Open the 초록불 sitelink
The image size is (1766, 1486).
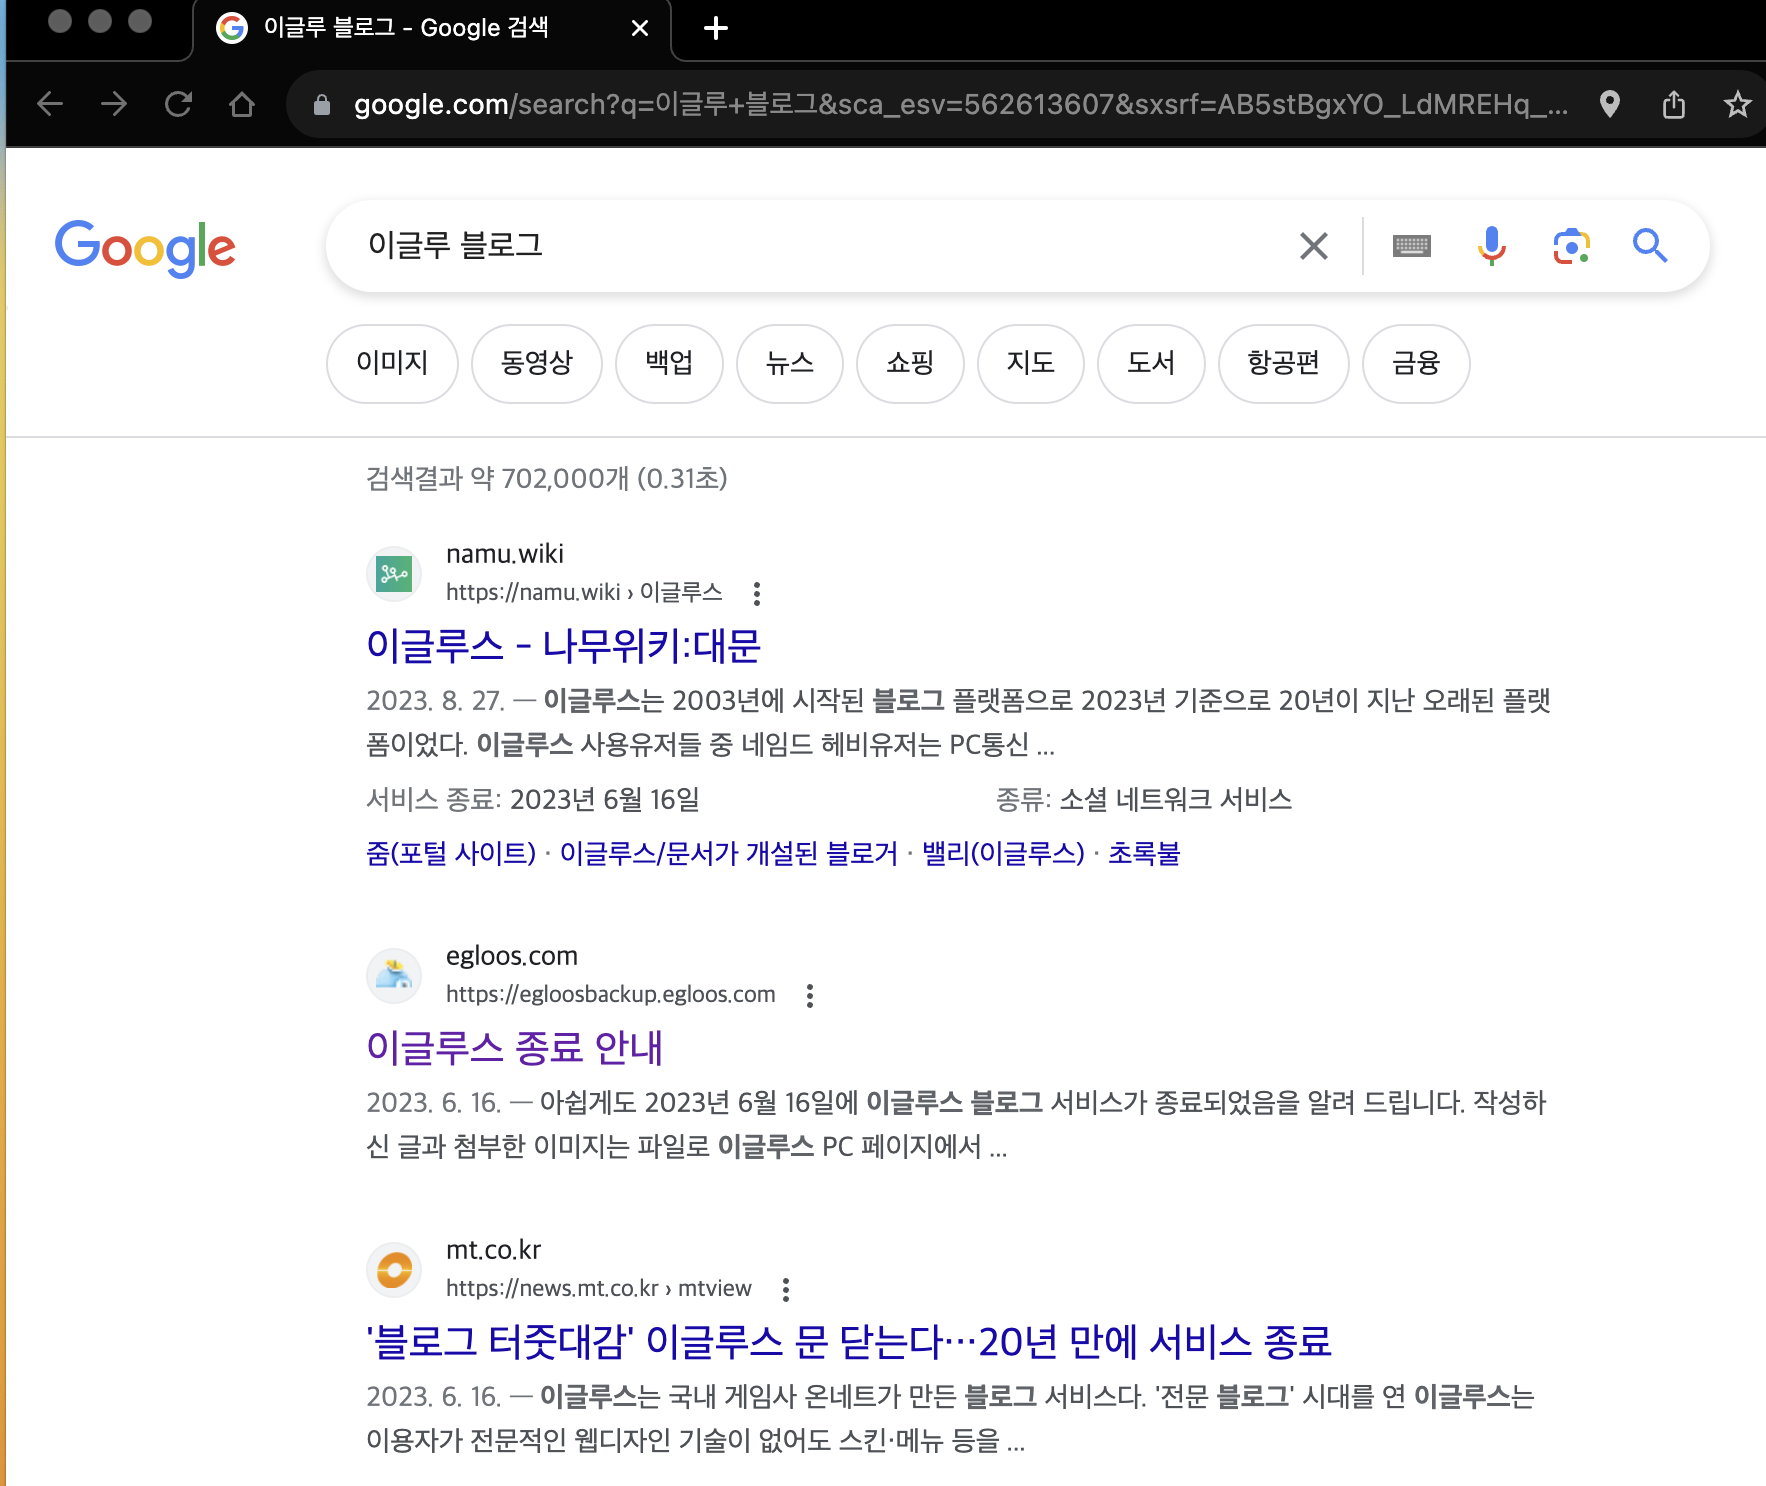(1144, 853)
